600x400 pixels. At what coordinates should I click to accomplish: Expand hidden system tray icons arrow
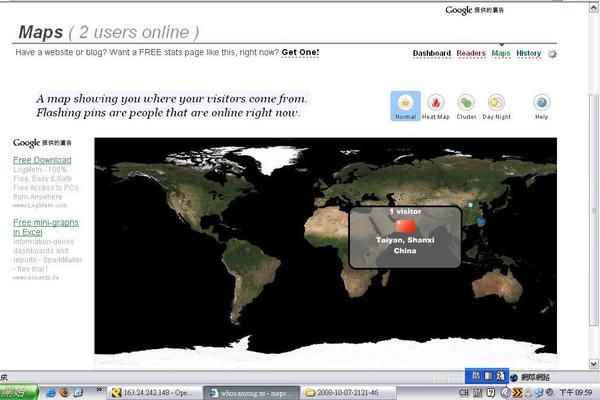click(505, 393)
